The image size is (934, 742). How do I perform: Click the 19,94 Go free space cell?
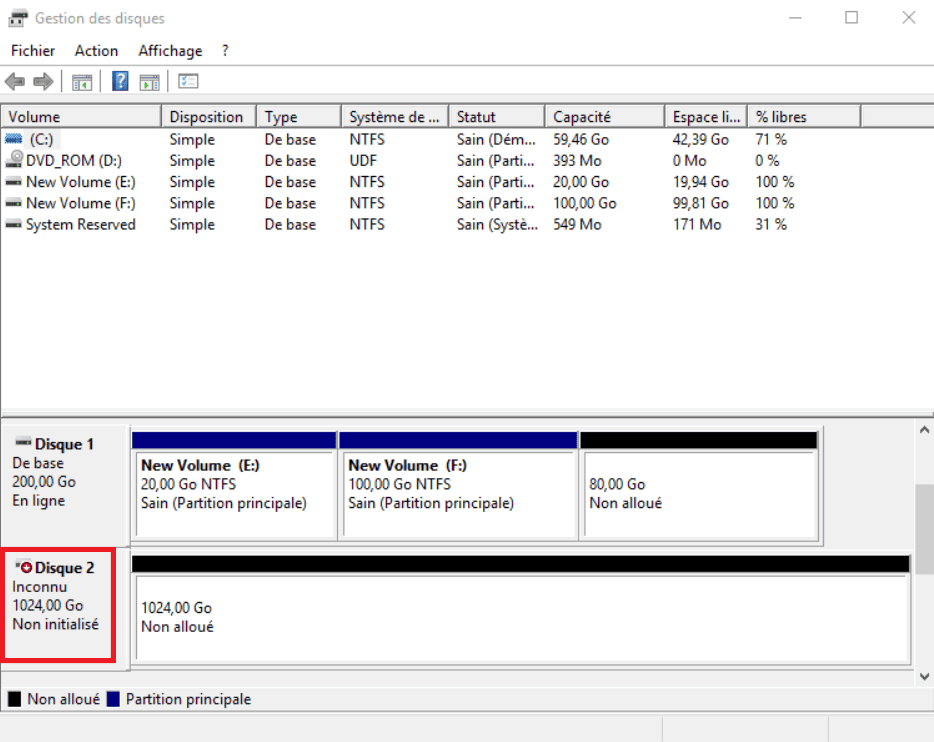tap(700, 182)
